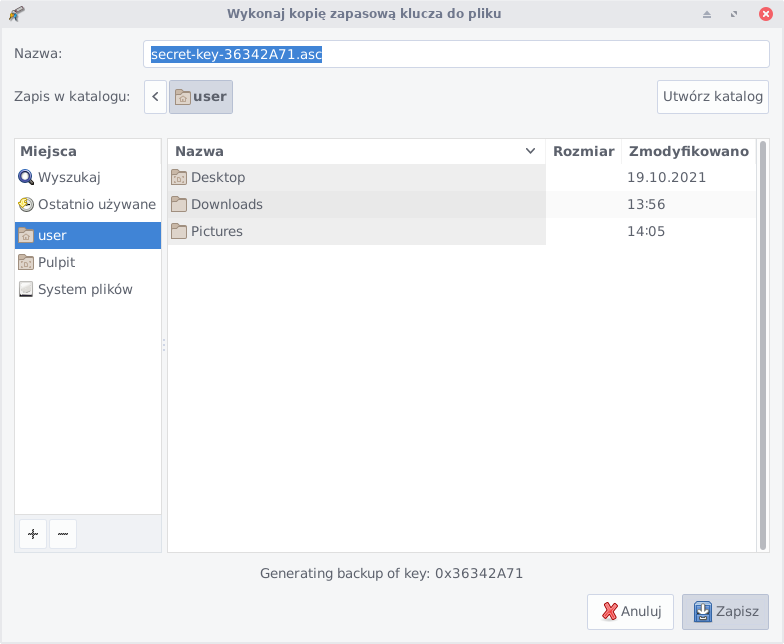Open the Downloads folder
The image size is (784, 644).
tap(226, 205)
